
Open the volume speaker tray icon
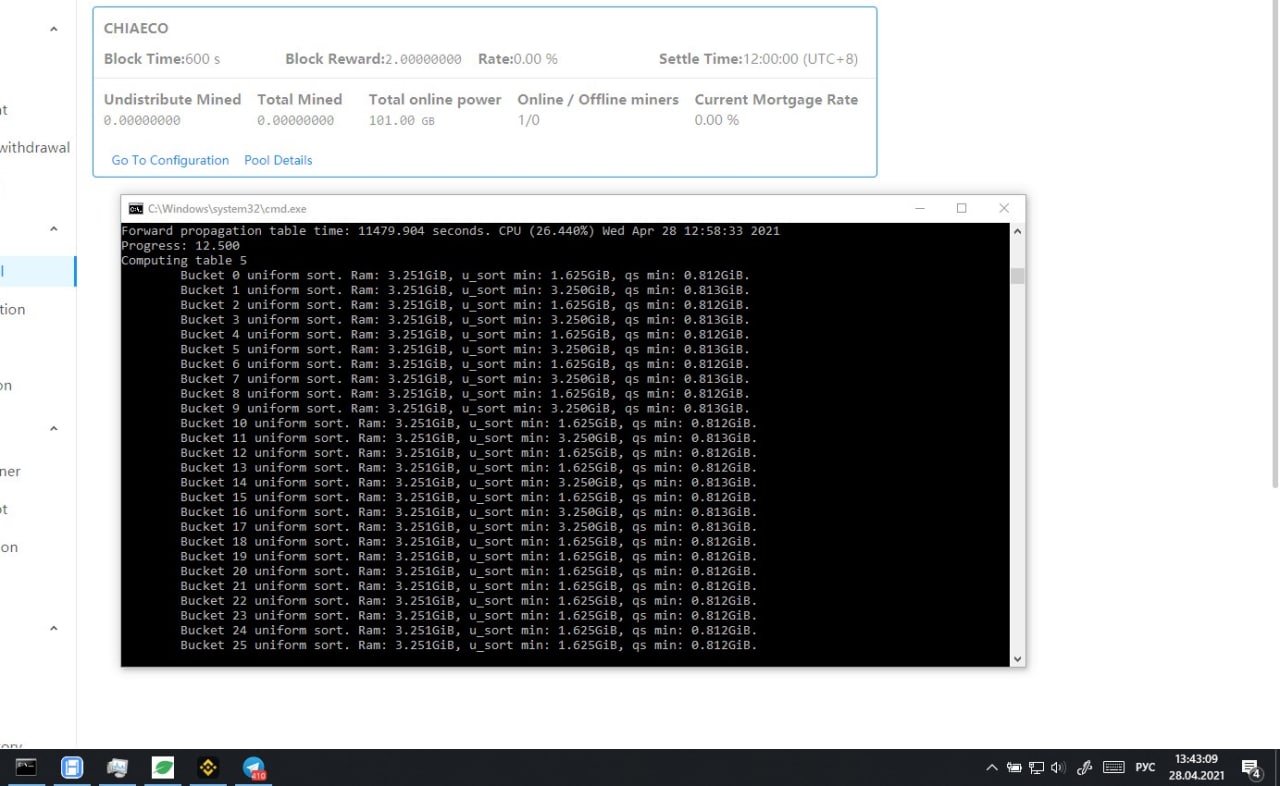click(1059, 768)
